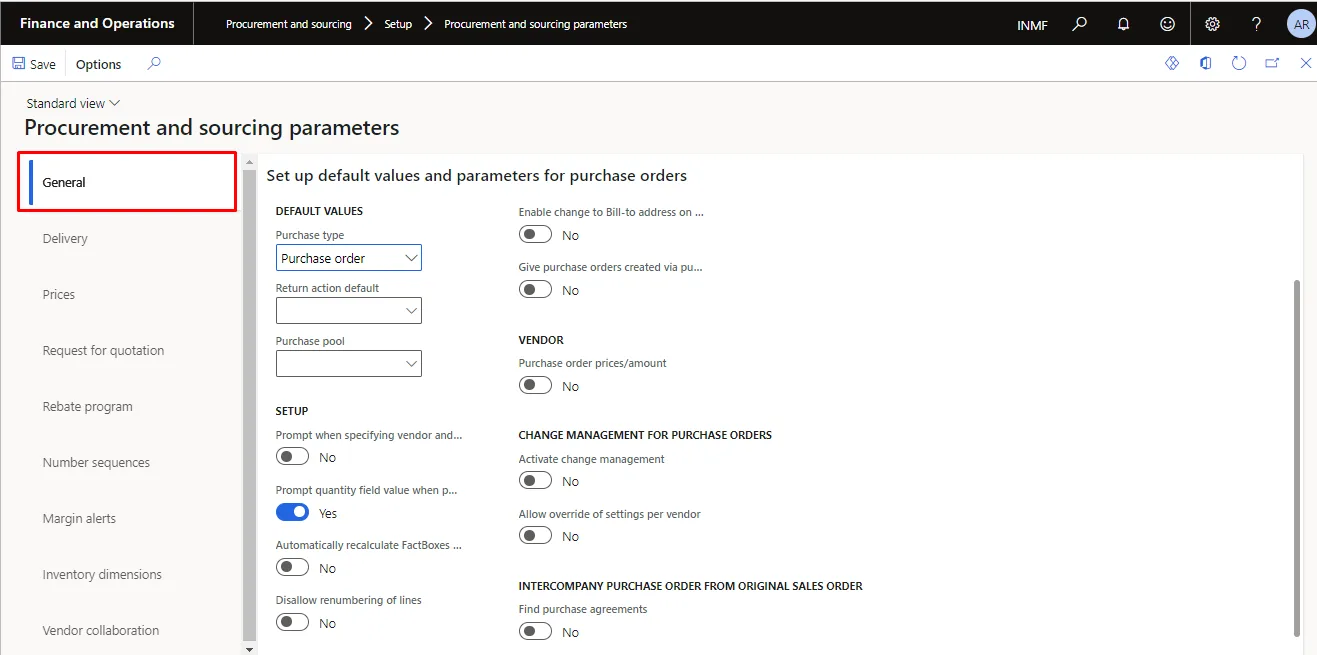Screen dimensions: 1317x655
Task: Go to Finance and Operations home
Action: [97, 23]
